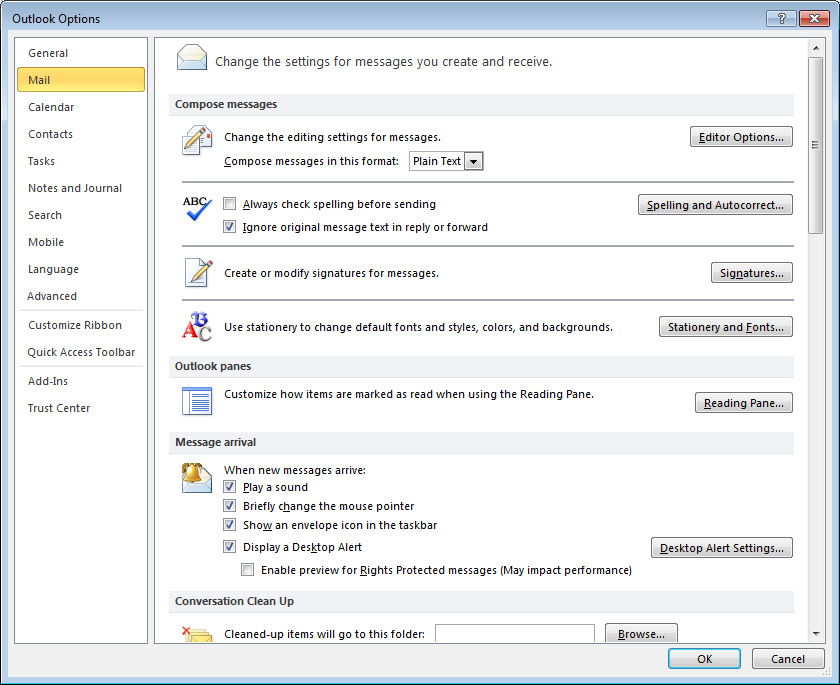Open Spelling and Autocorrect settings
The image size is (840, 685).
click(x=715, y=205)
